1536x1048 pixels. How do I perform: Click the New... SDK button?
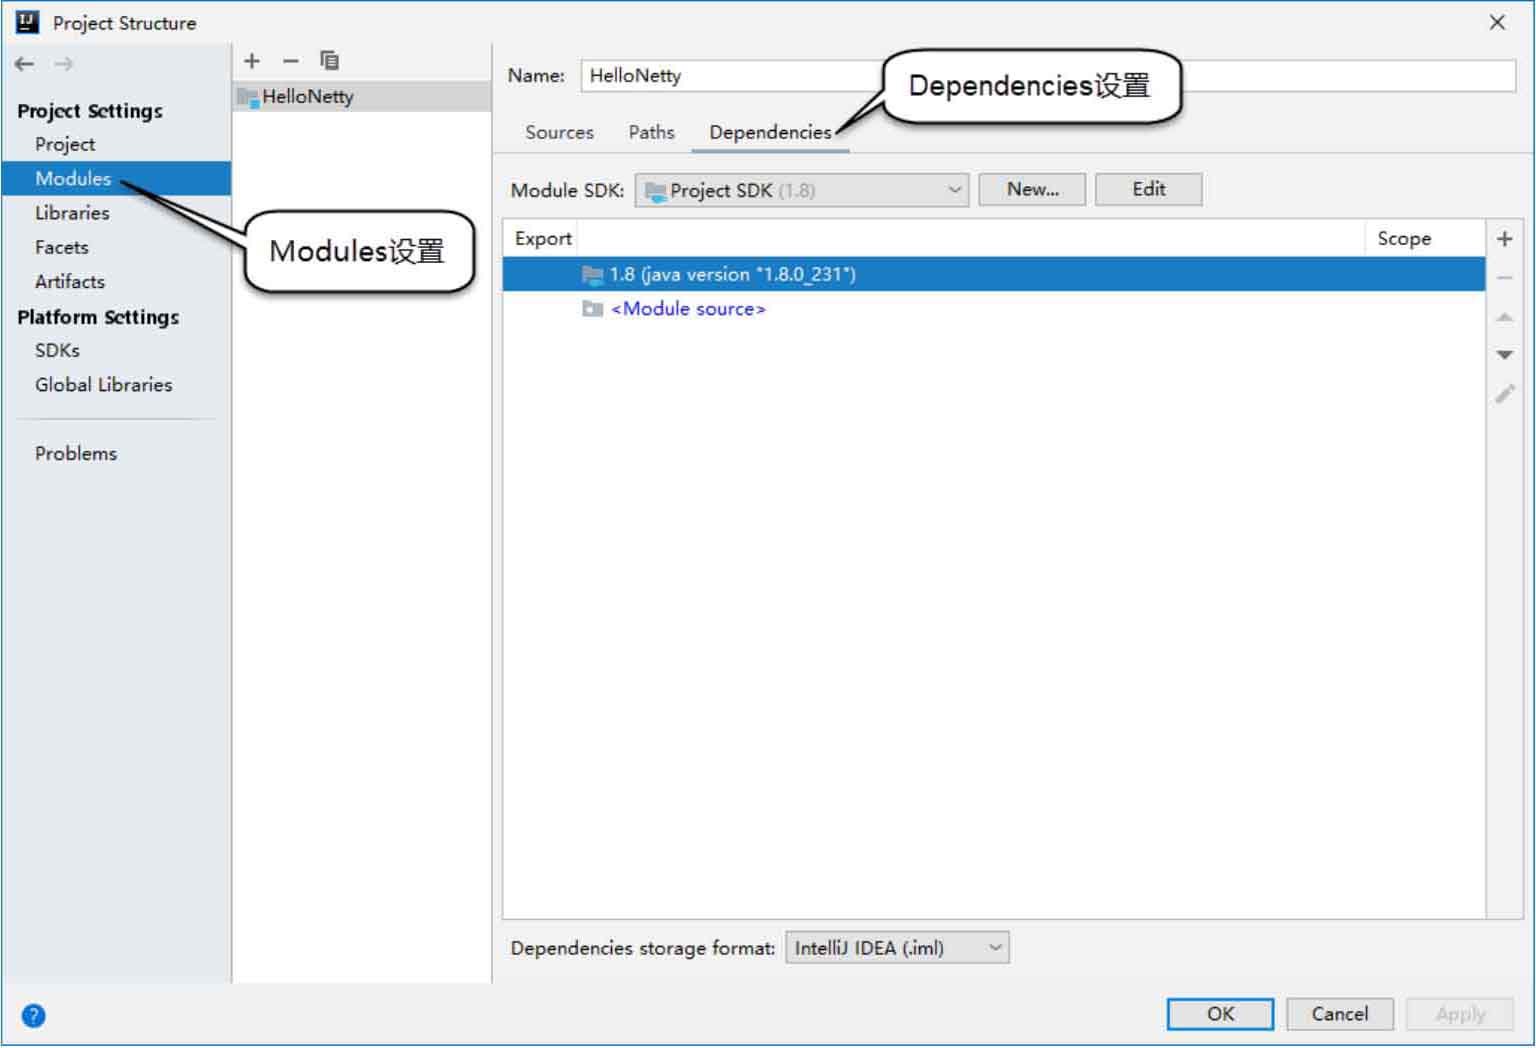click(1032, 189)
